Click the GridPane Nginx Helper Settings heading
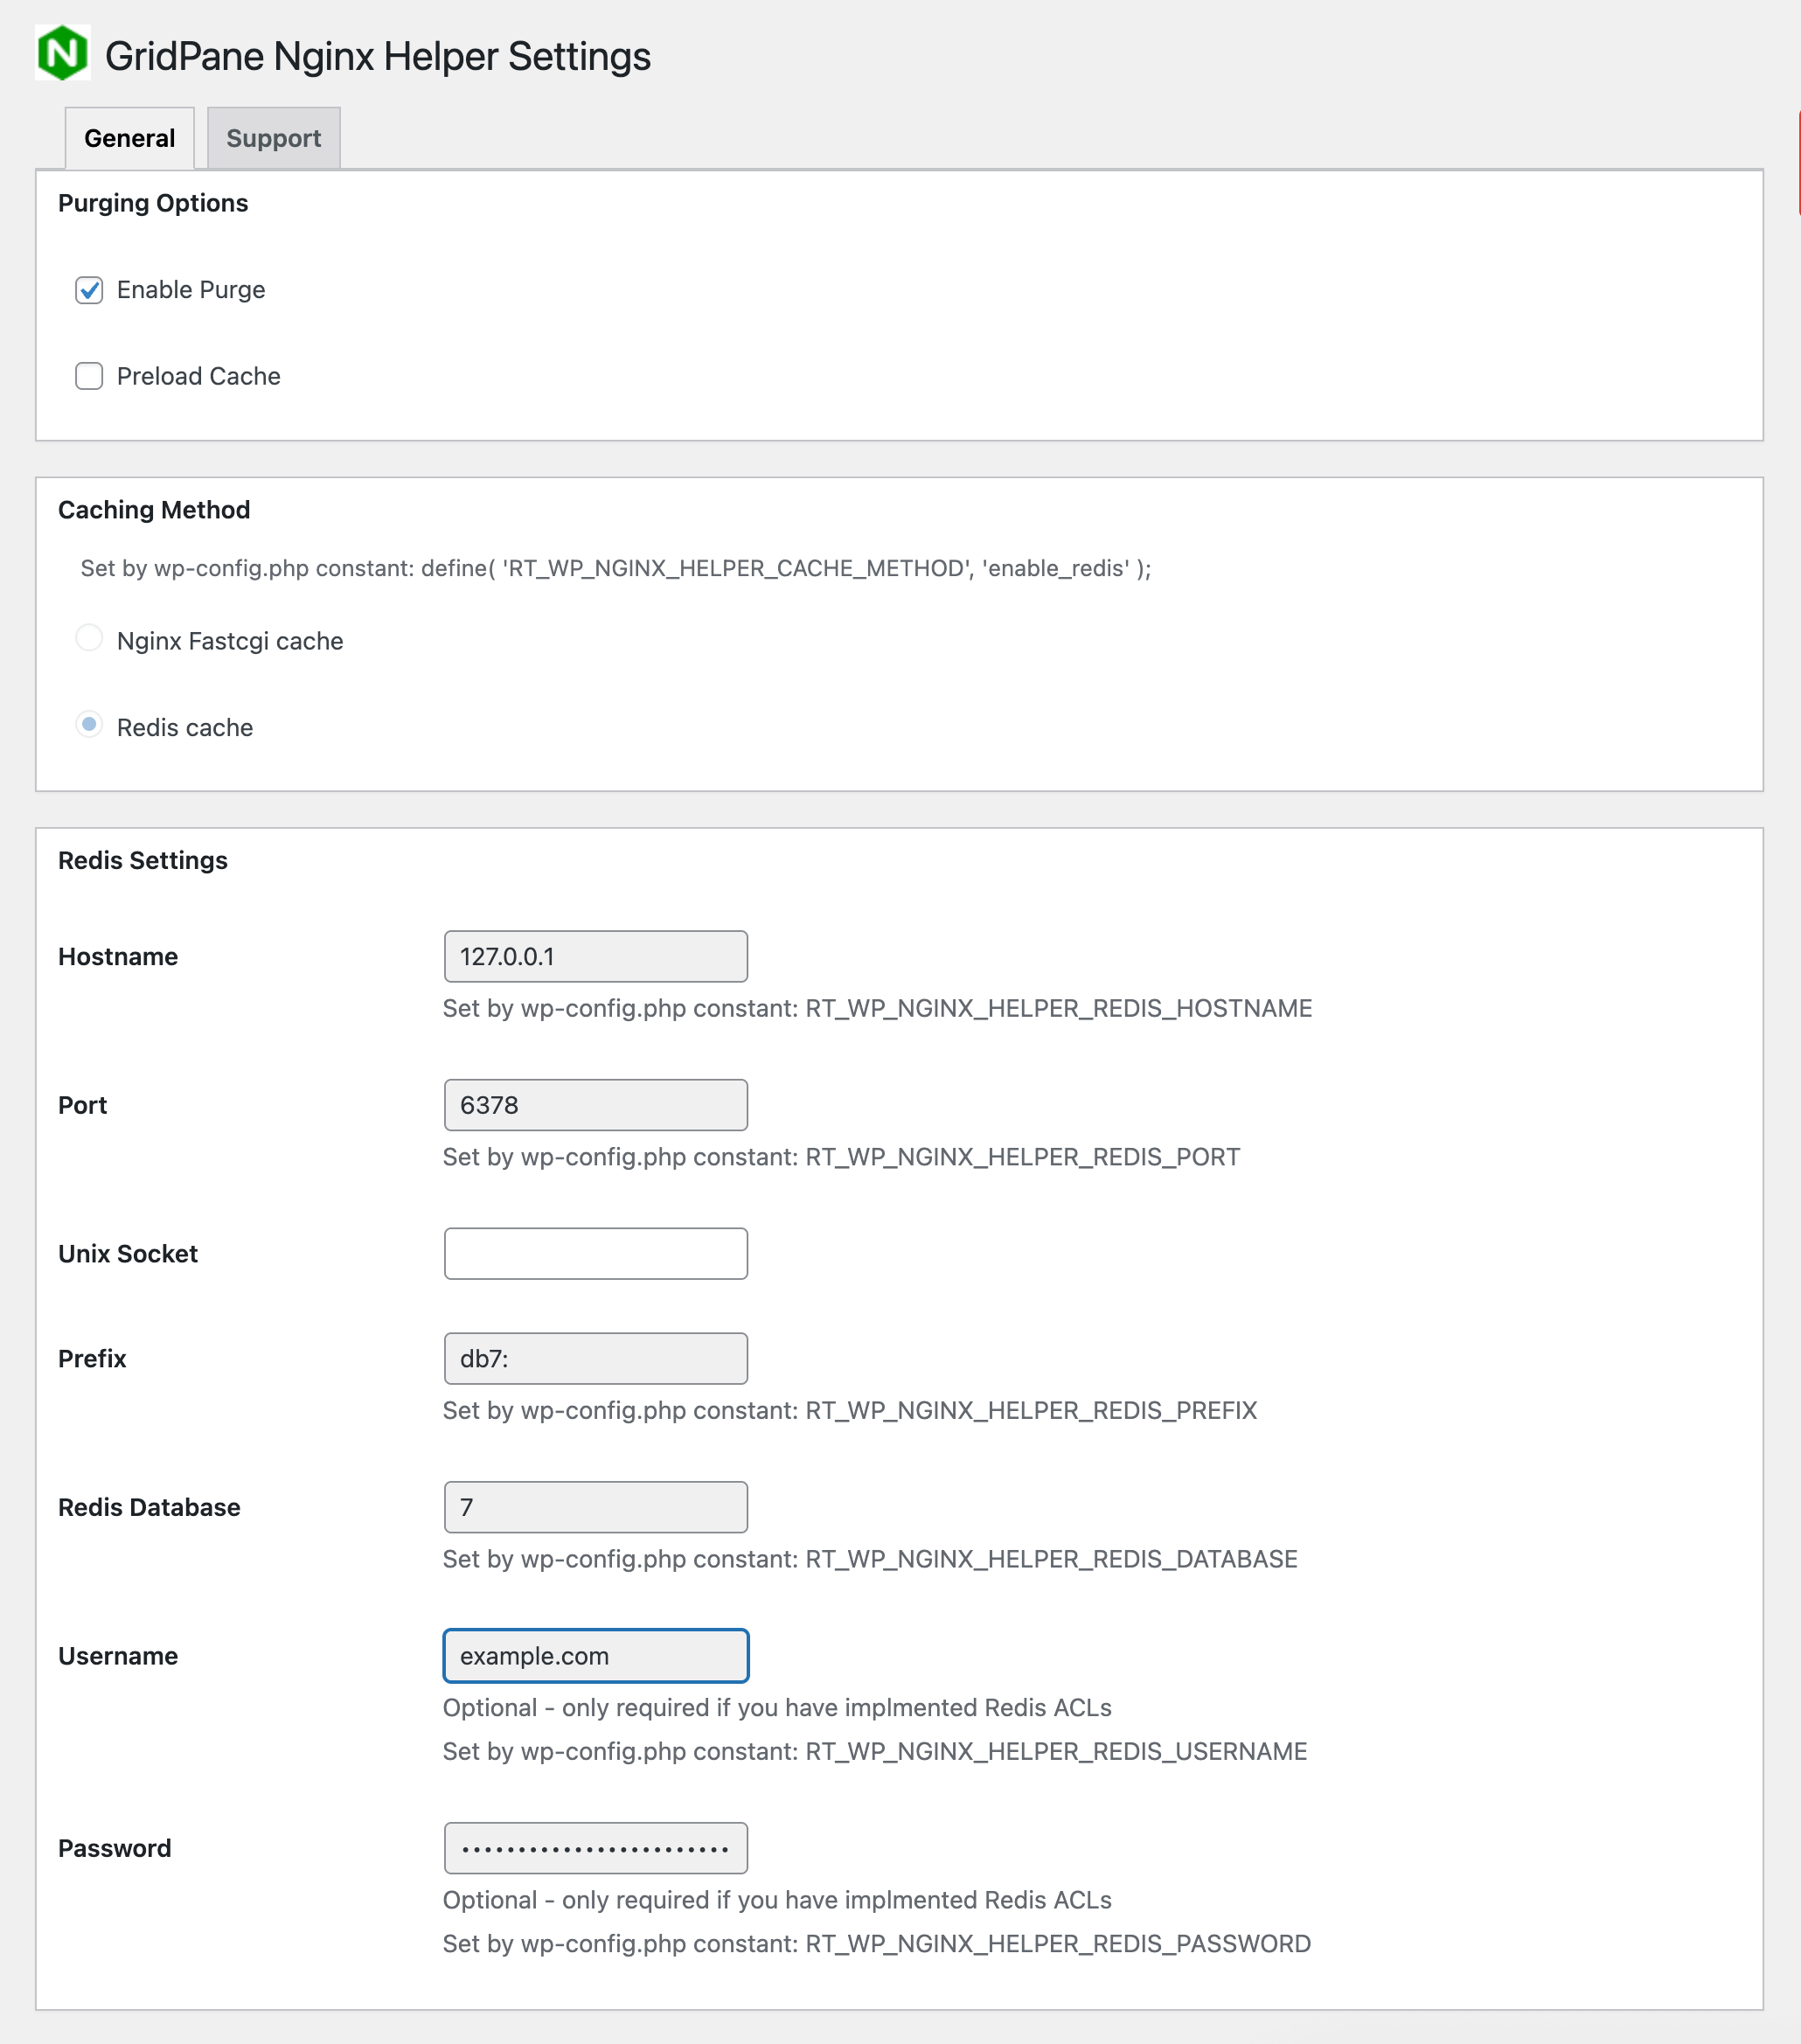 (377, 56)
